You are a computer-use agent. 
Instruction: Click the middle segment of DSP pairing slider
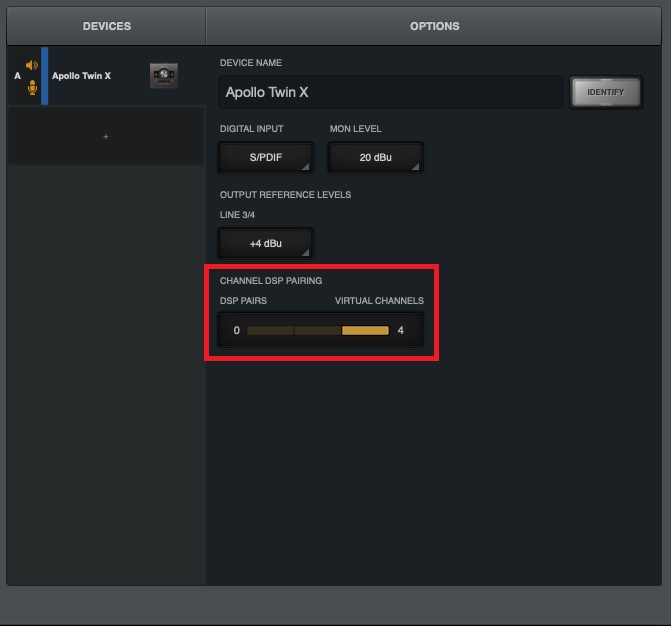coord(318,330)
